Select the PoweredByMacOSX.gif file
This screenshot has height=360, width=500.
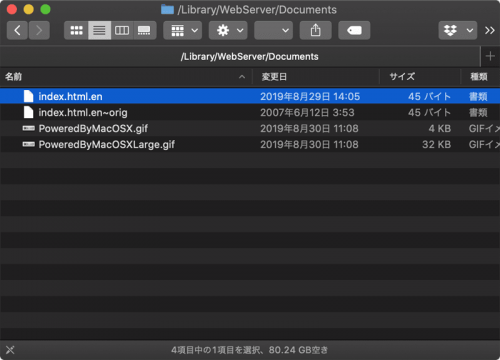tap(250, 128)
